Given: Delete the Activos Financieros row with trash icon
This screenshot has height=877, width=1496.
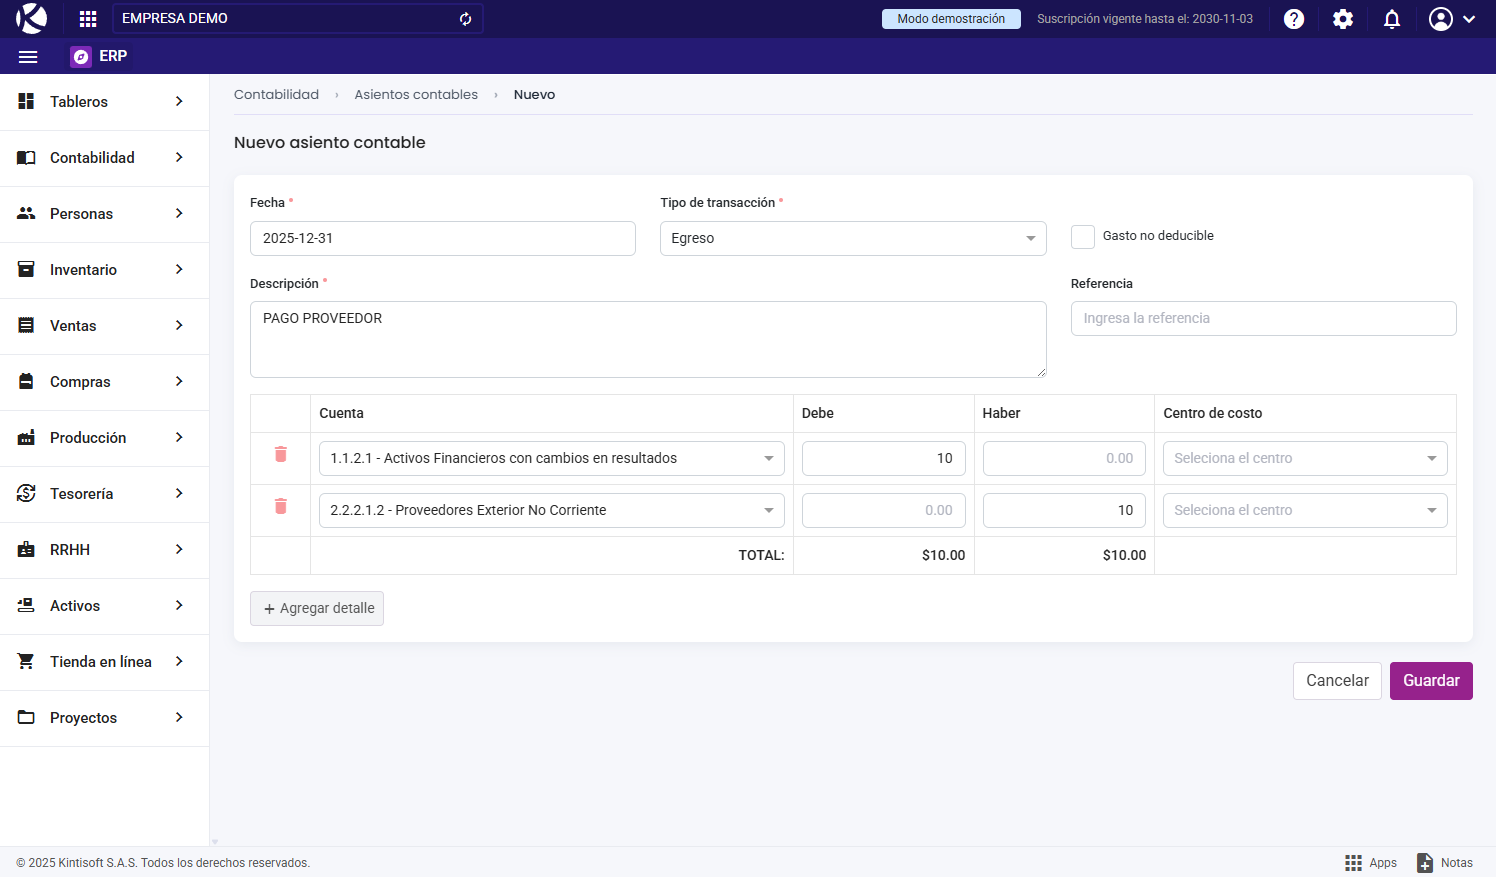Looking at the screenshot, I should click(281, 454).
